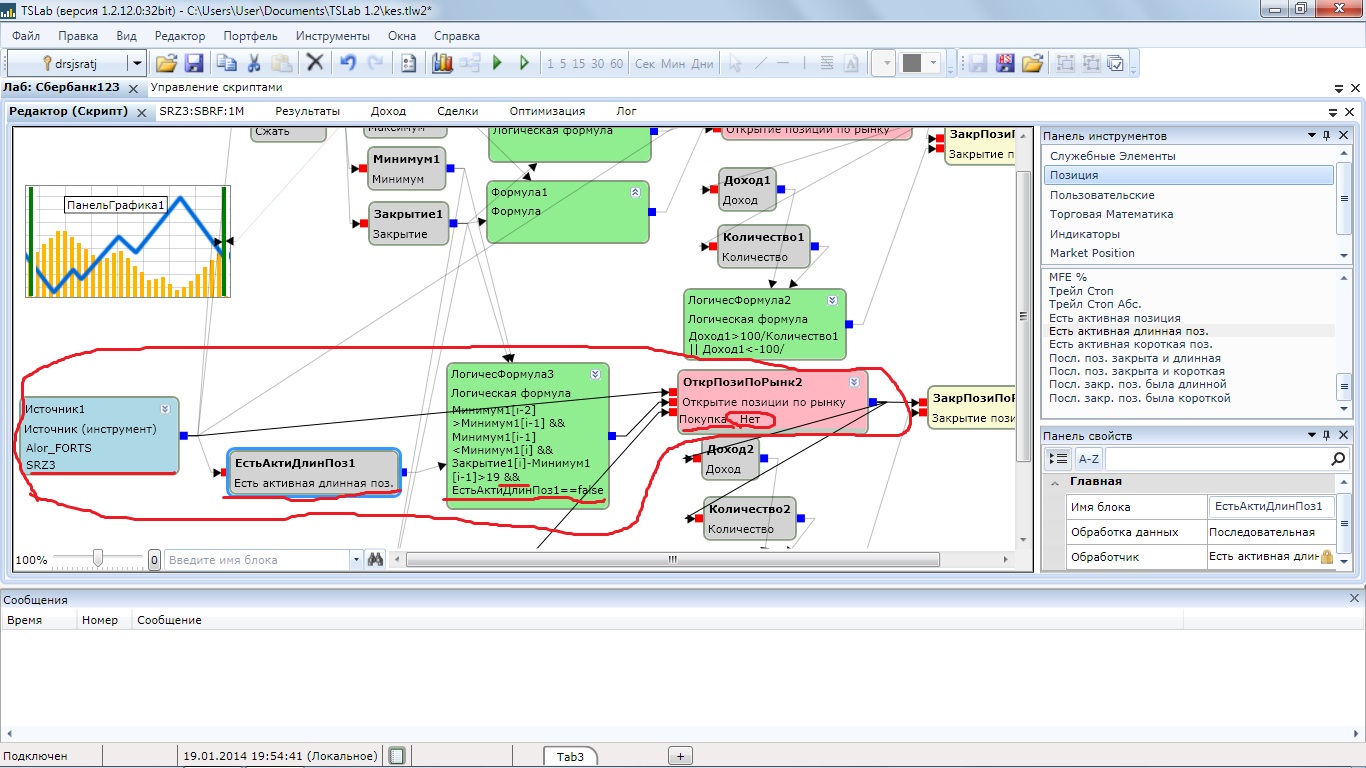Toggle A-Z alphabetical sorting of properties
Viewport: 1366px width, 768px height.
coord(1088,458)
